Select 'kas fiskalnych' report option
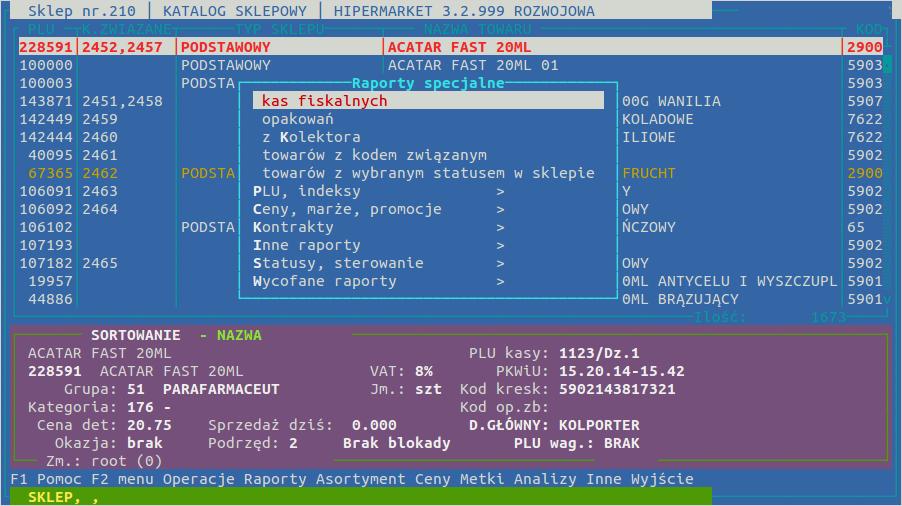Viewport: 902px width, 506px height. pyautogui.click(x=428, y=101)
